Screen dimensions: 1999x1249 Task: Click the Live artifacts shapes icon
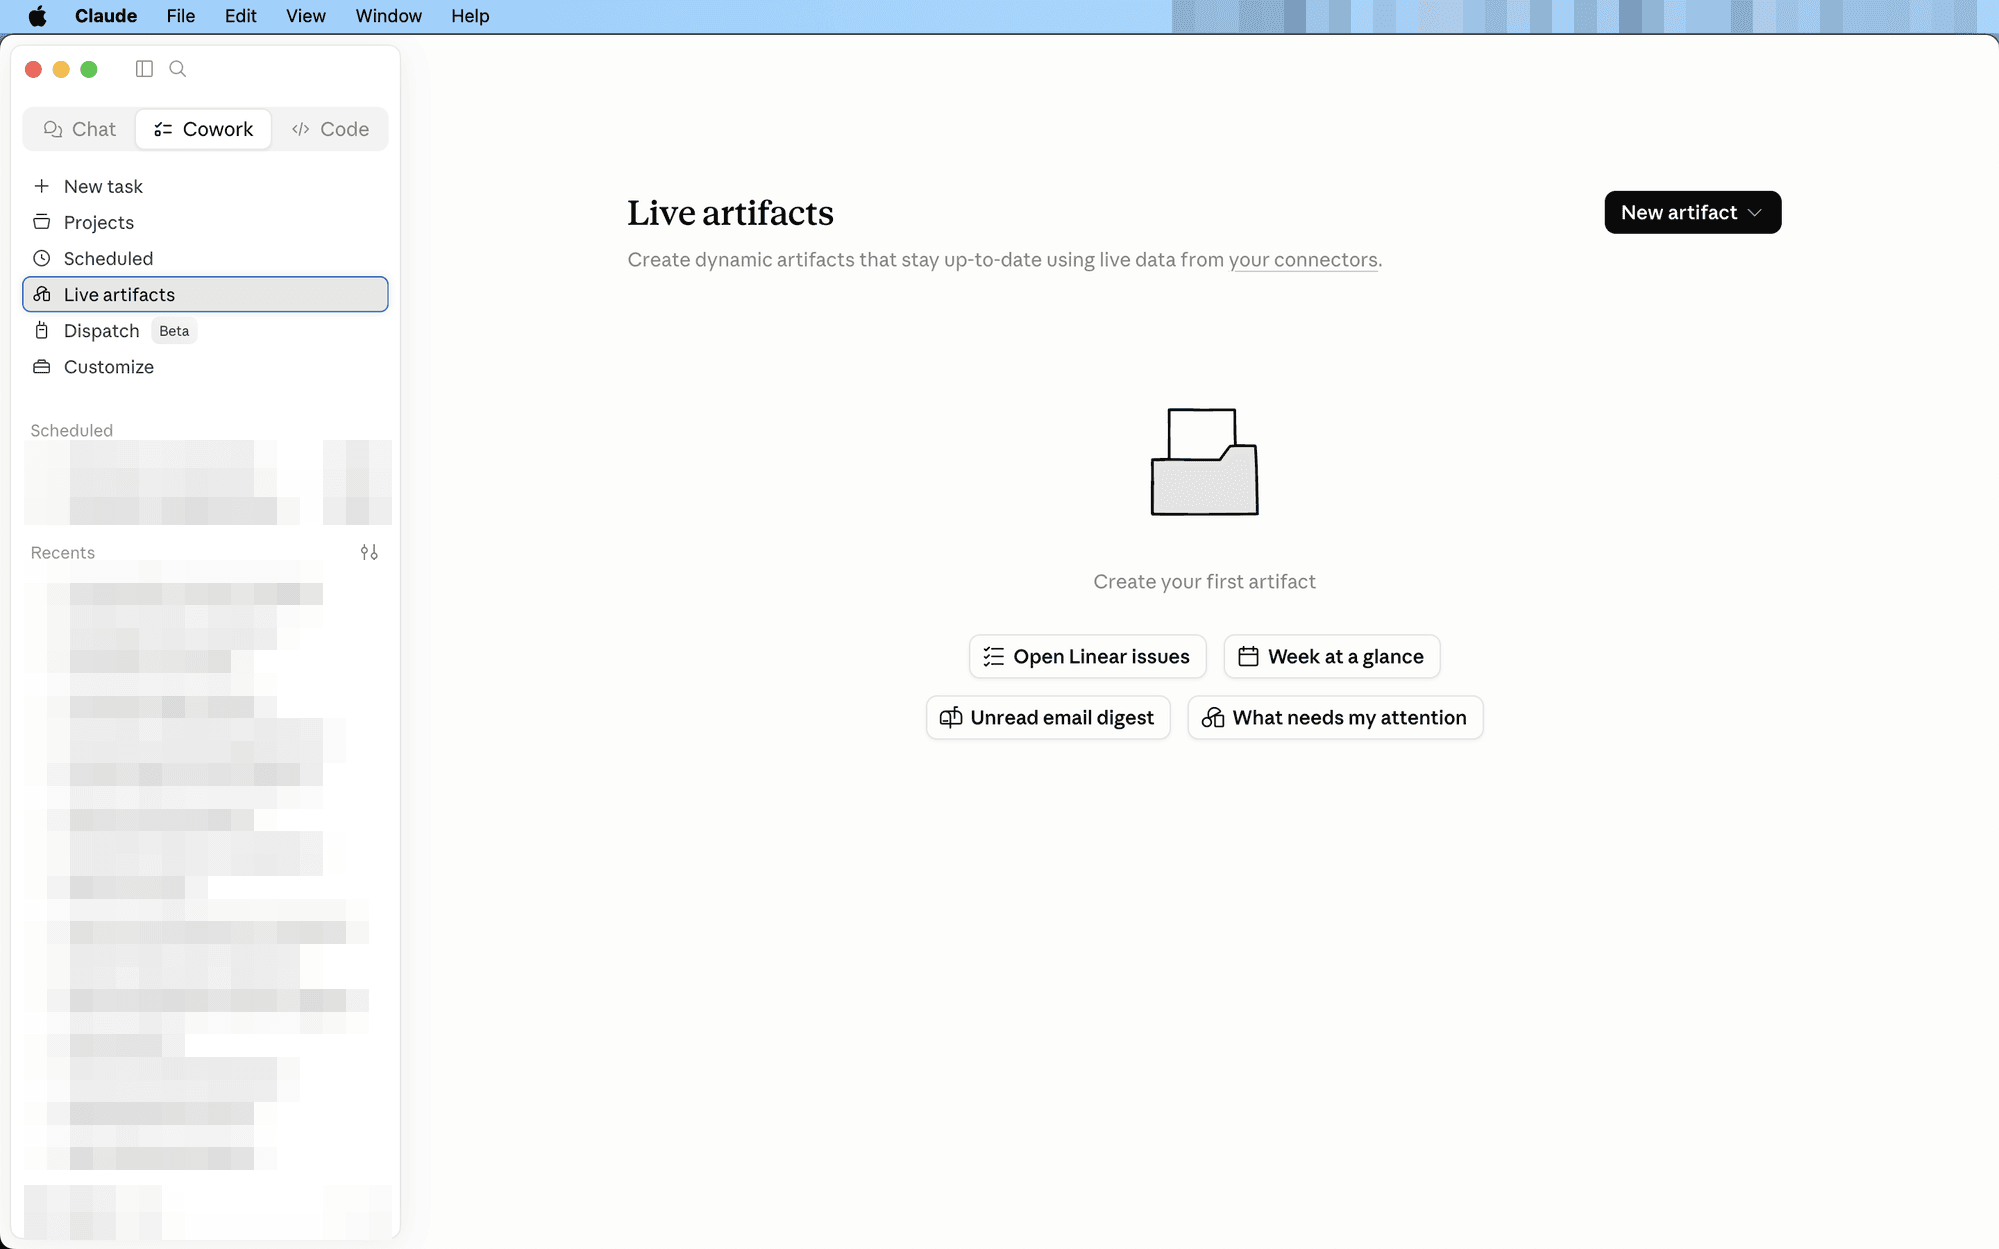(x=42, y=294)
